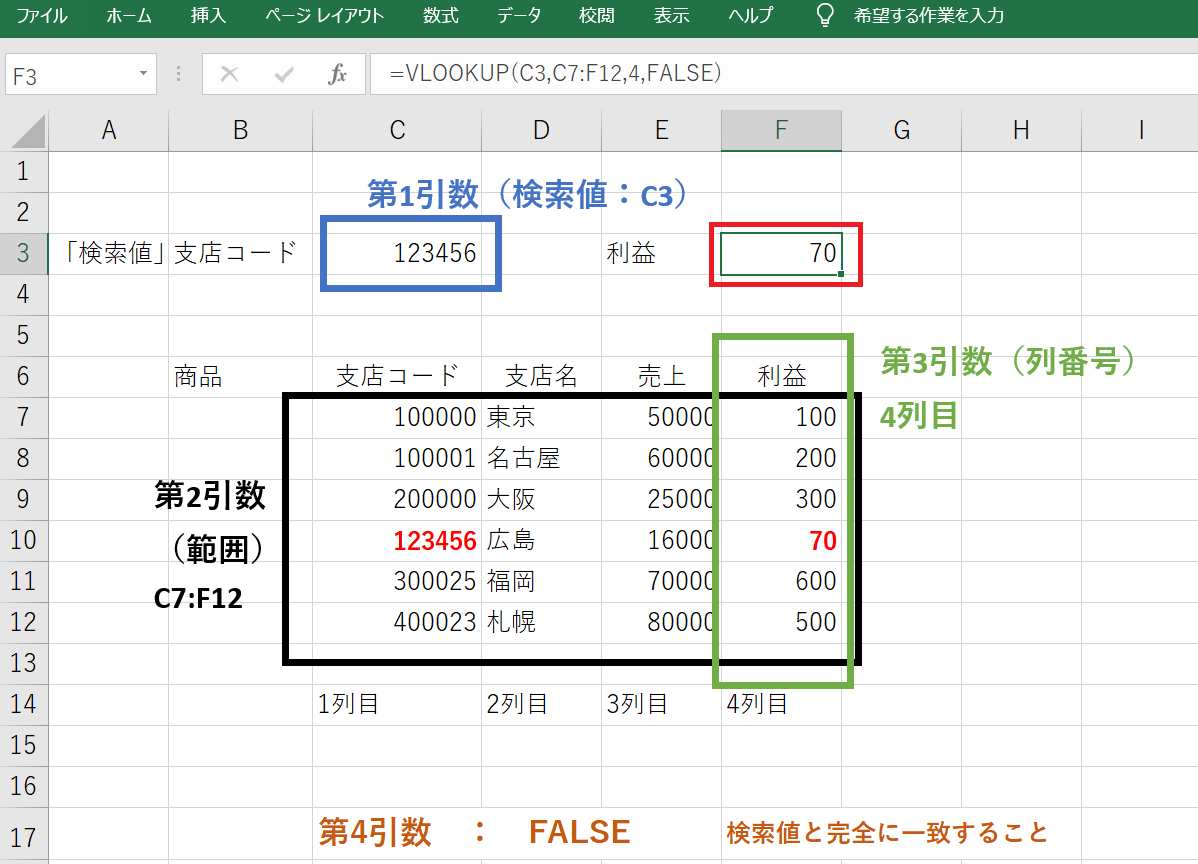
Task: Click the 東京 branch name cell
Action: pos(542,417)
